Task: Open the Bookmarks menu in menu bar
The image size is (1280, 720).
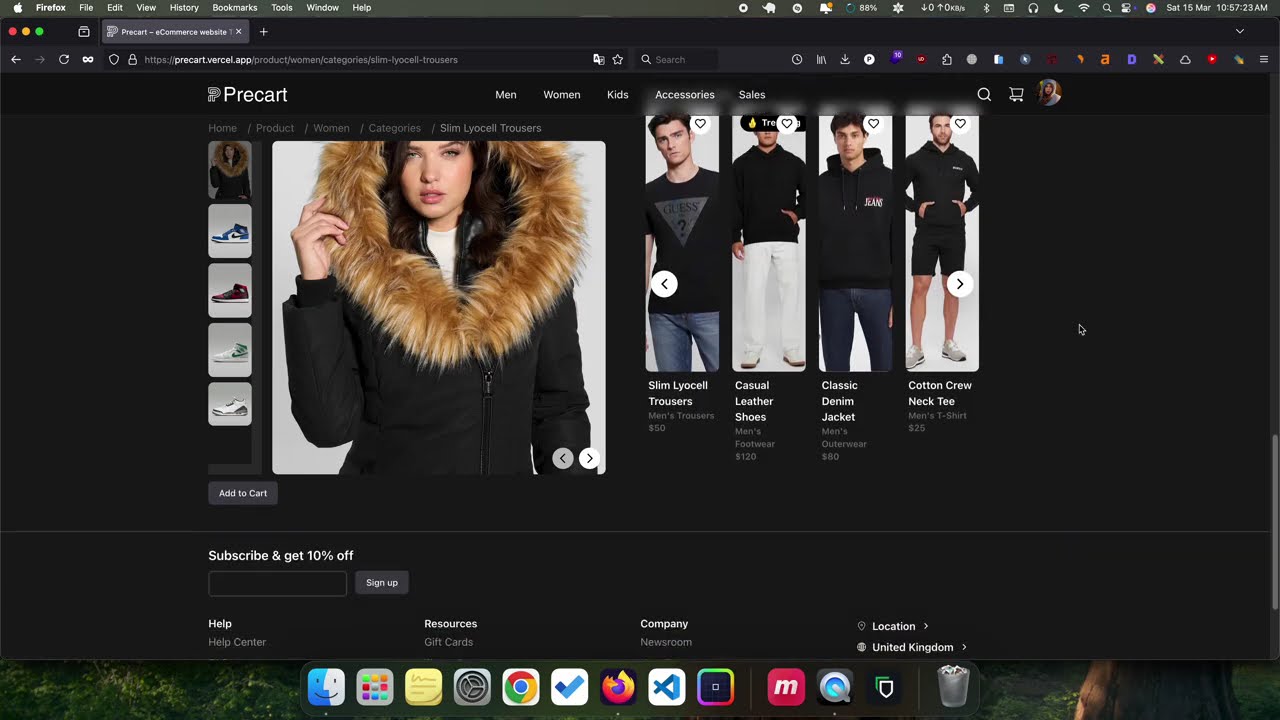Action: (x=235, y=7)
